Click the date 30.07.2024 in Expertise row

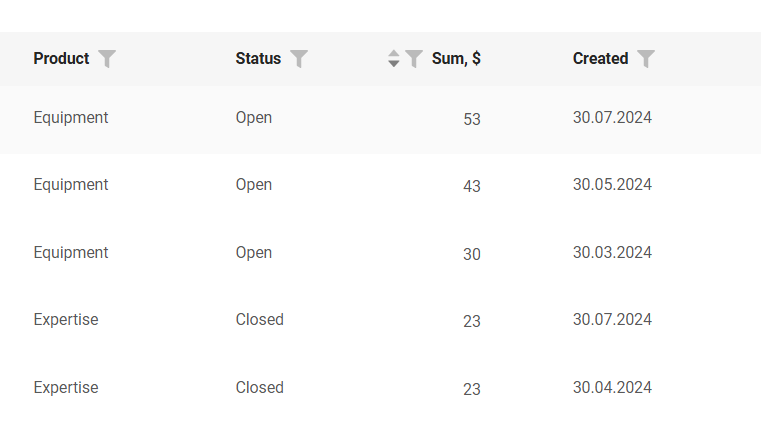(612, 320)
